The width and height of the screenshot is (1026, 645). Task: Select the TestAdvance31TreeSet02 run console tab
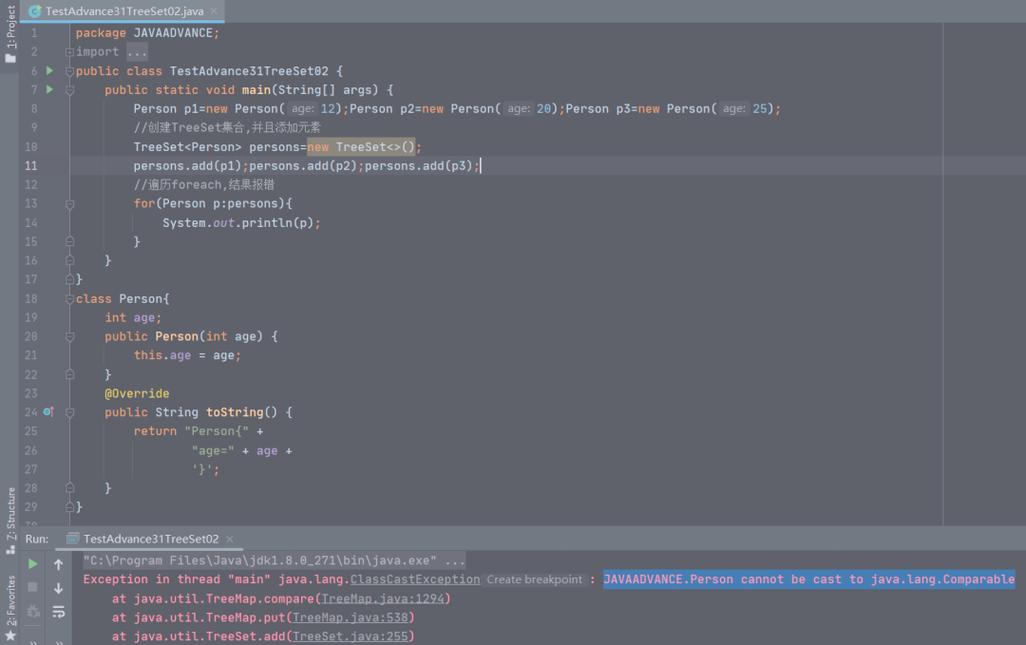(x=150, y=539)
